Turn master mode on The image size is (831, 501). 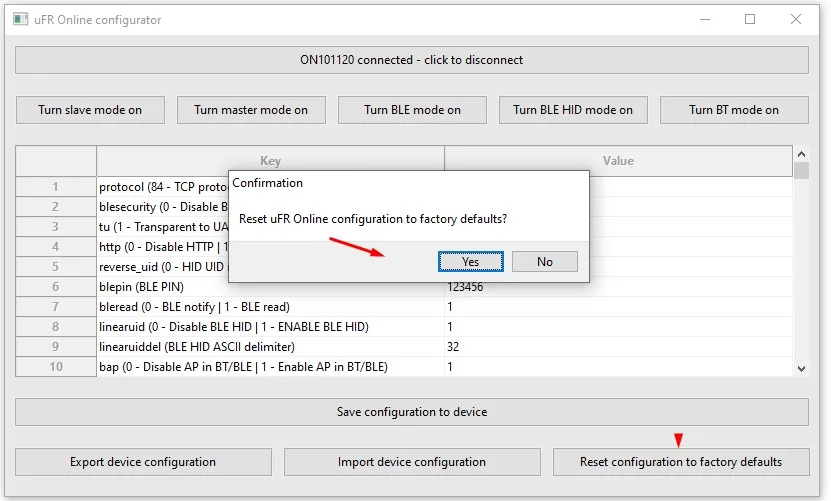tap(251, 110)
